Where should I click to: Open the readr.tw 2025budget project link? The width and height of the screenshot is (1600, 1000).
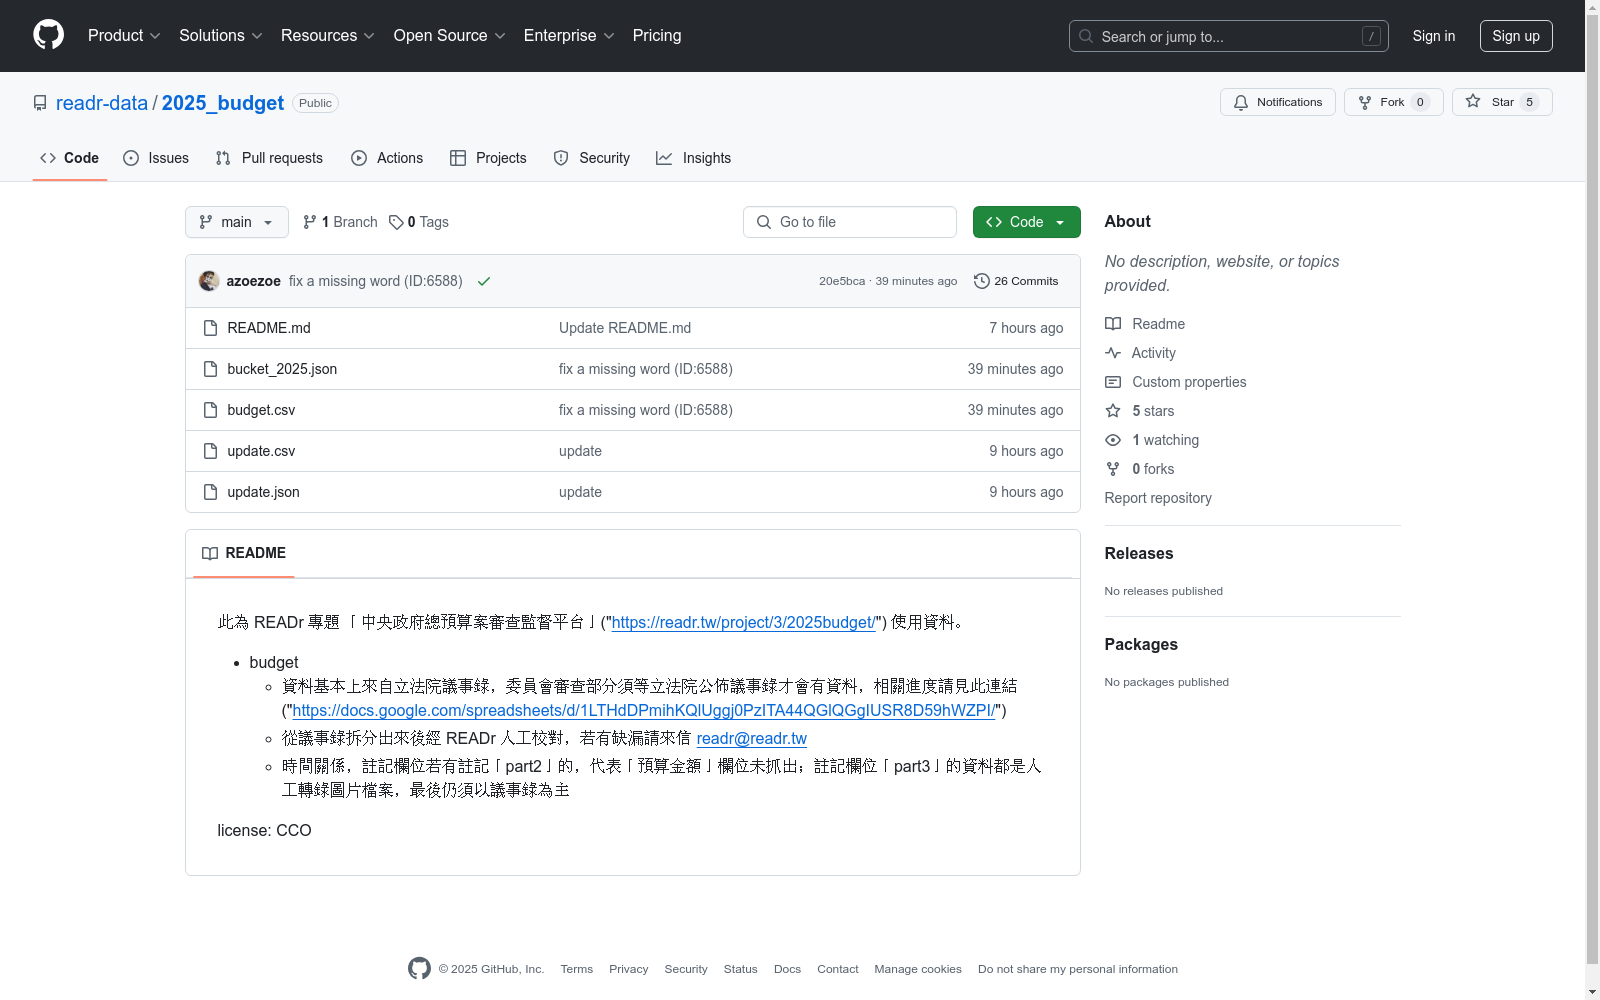pyautogui.click(x=744, y=622)
